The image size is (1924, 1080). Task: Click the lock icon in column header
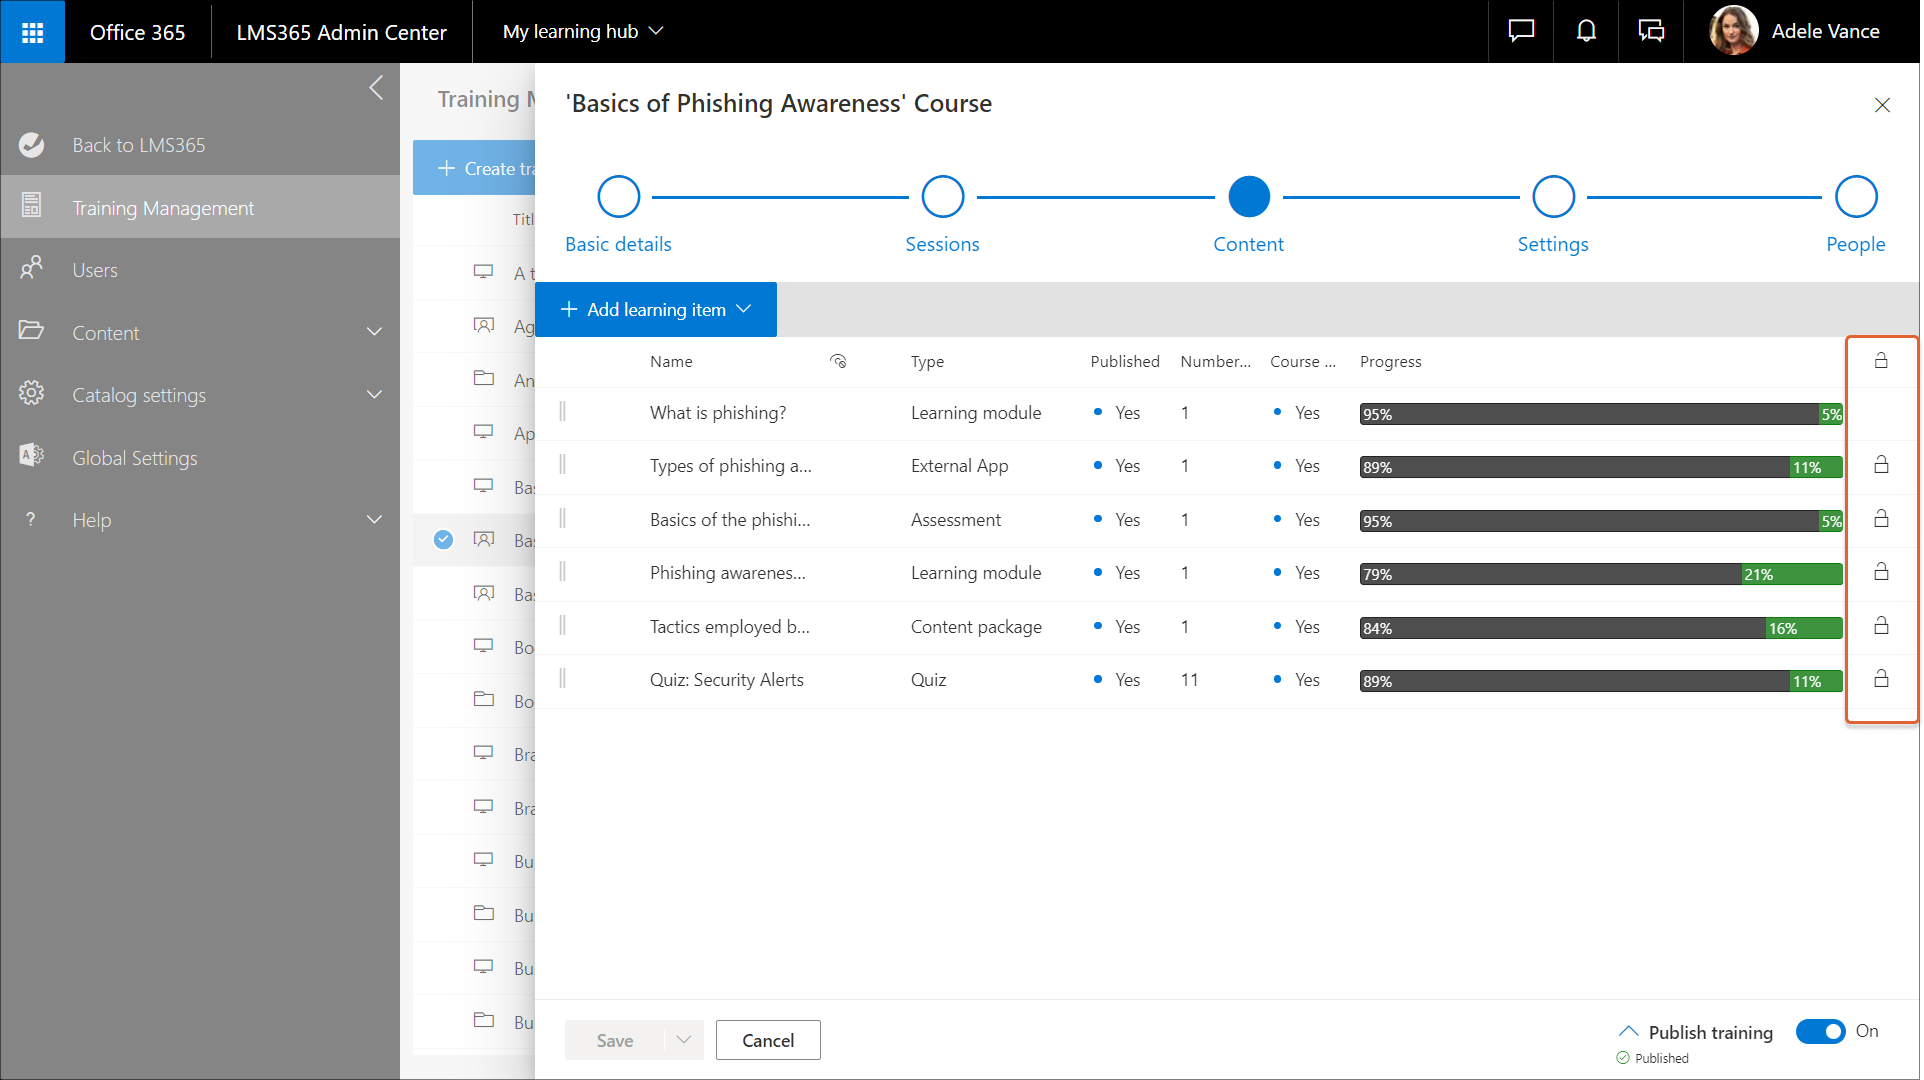point(1881,361)
